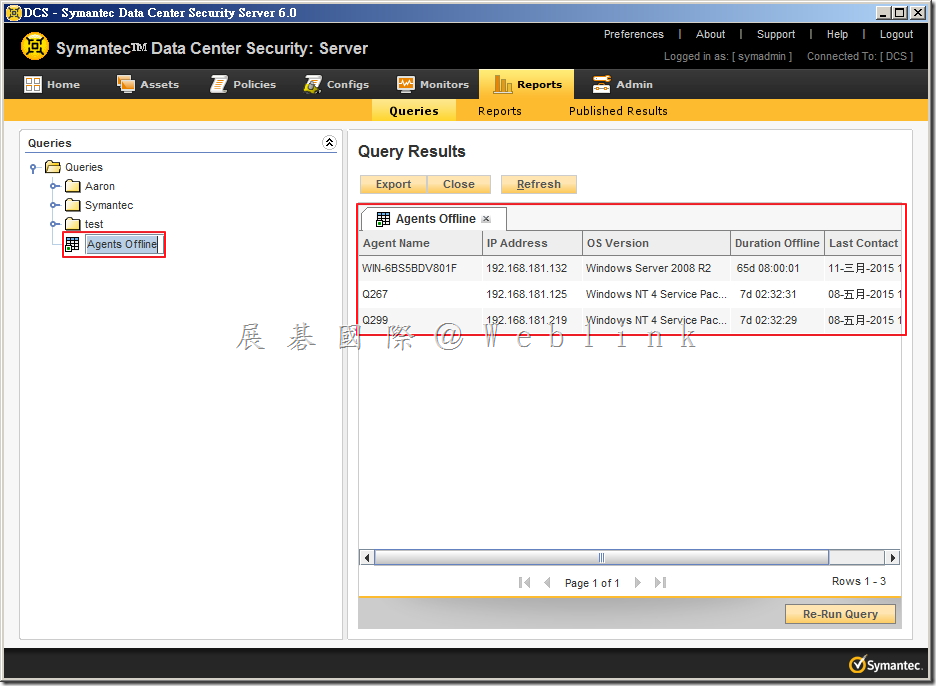Screen dimensions: 936x686
Task: Click the Logout link
Action: point(896,34)
